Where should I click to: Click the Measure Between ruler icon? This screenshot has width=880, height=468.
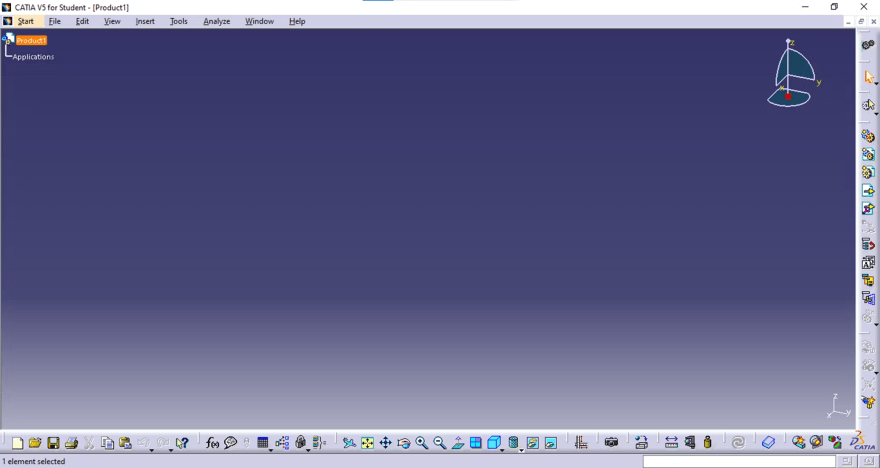[671, 443]
